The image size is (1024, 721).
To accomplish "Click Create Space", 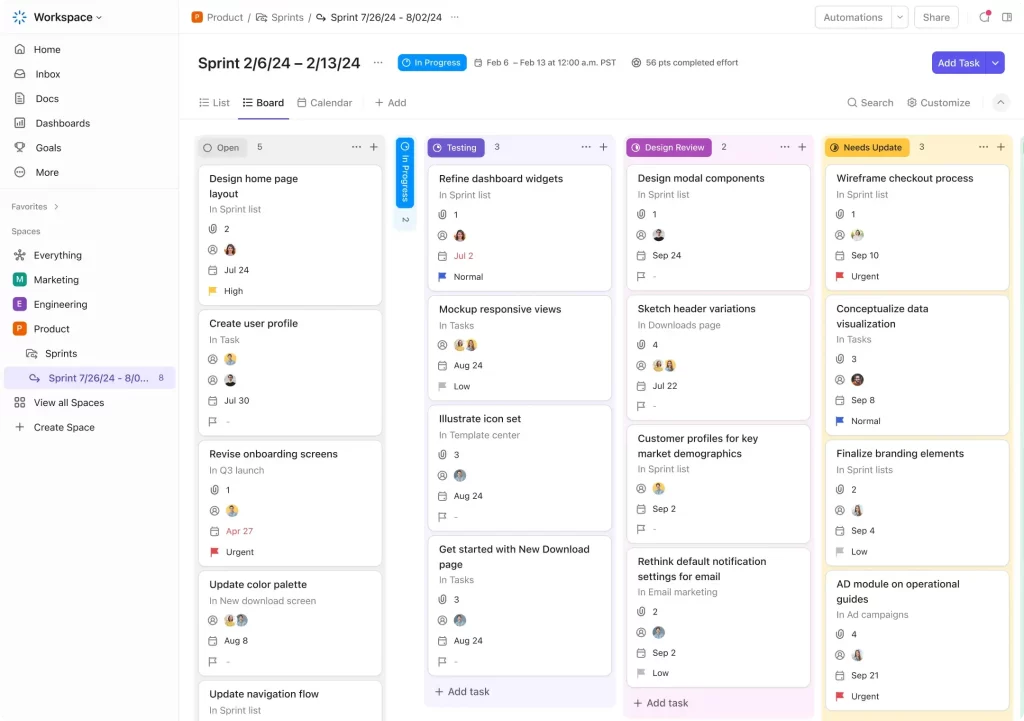I will [x=64, y=427].
